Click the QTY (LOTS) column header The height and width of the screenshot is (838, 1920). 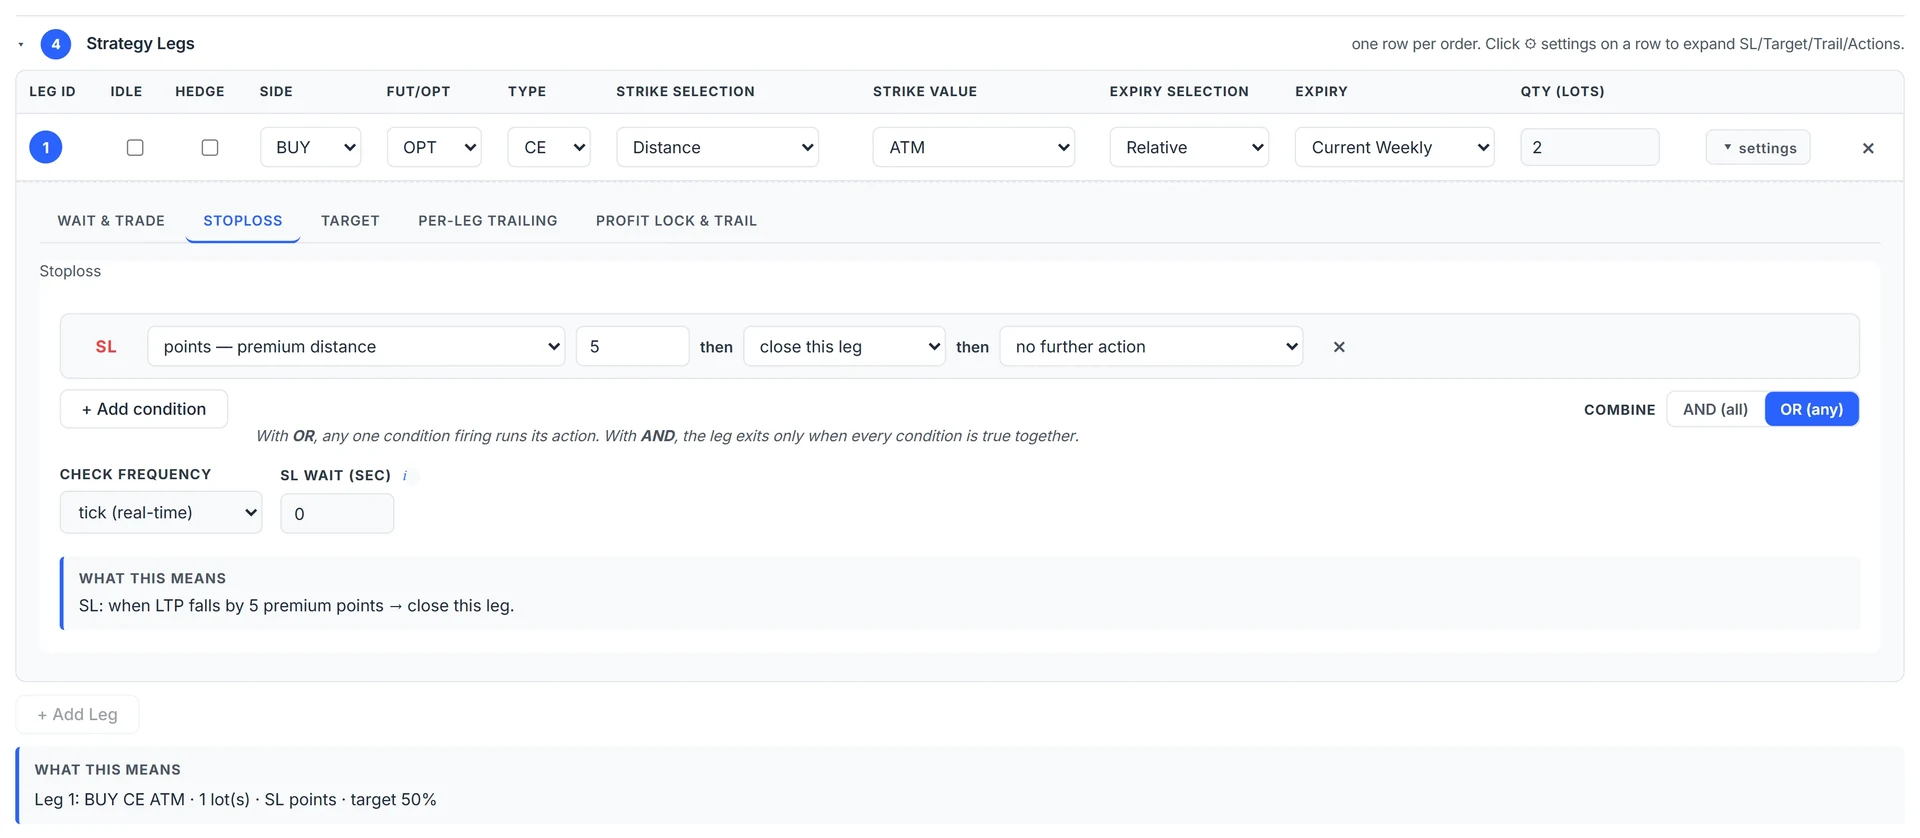pyautogui.click(x=1562, y=92)
